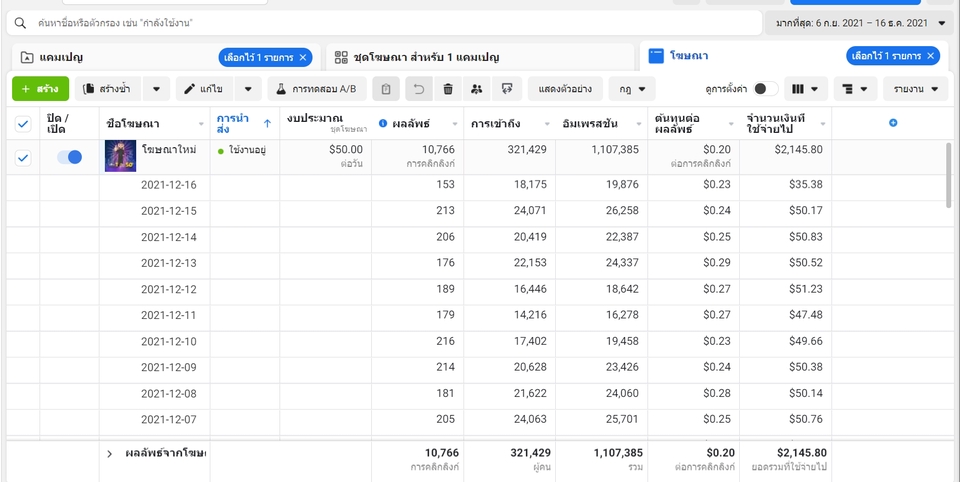Open การเข้าถึง column header menu
Viewport: 960px width, 482px height.
(547, 124)
